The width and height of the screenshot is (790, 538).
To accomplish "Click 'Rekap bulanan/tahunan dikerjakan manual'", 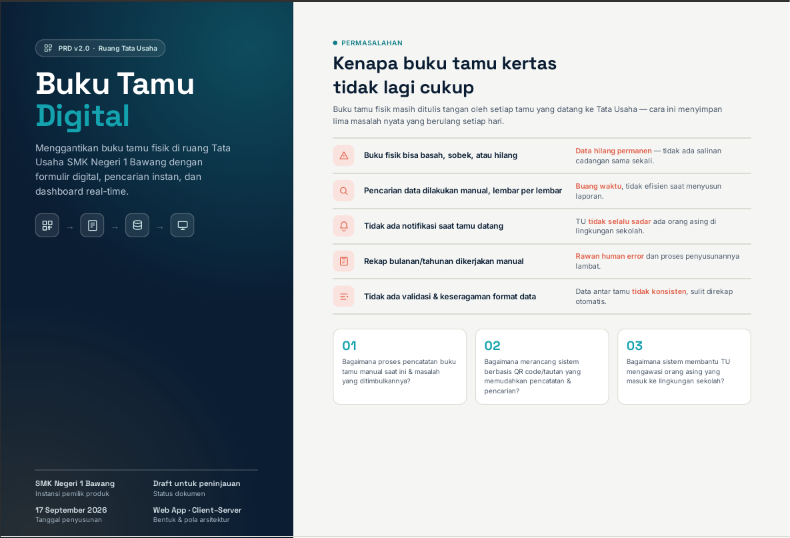I will pos(443,261).
